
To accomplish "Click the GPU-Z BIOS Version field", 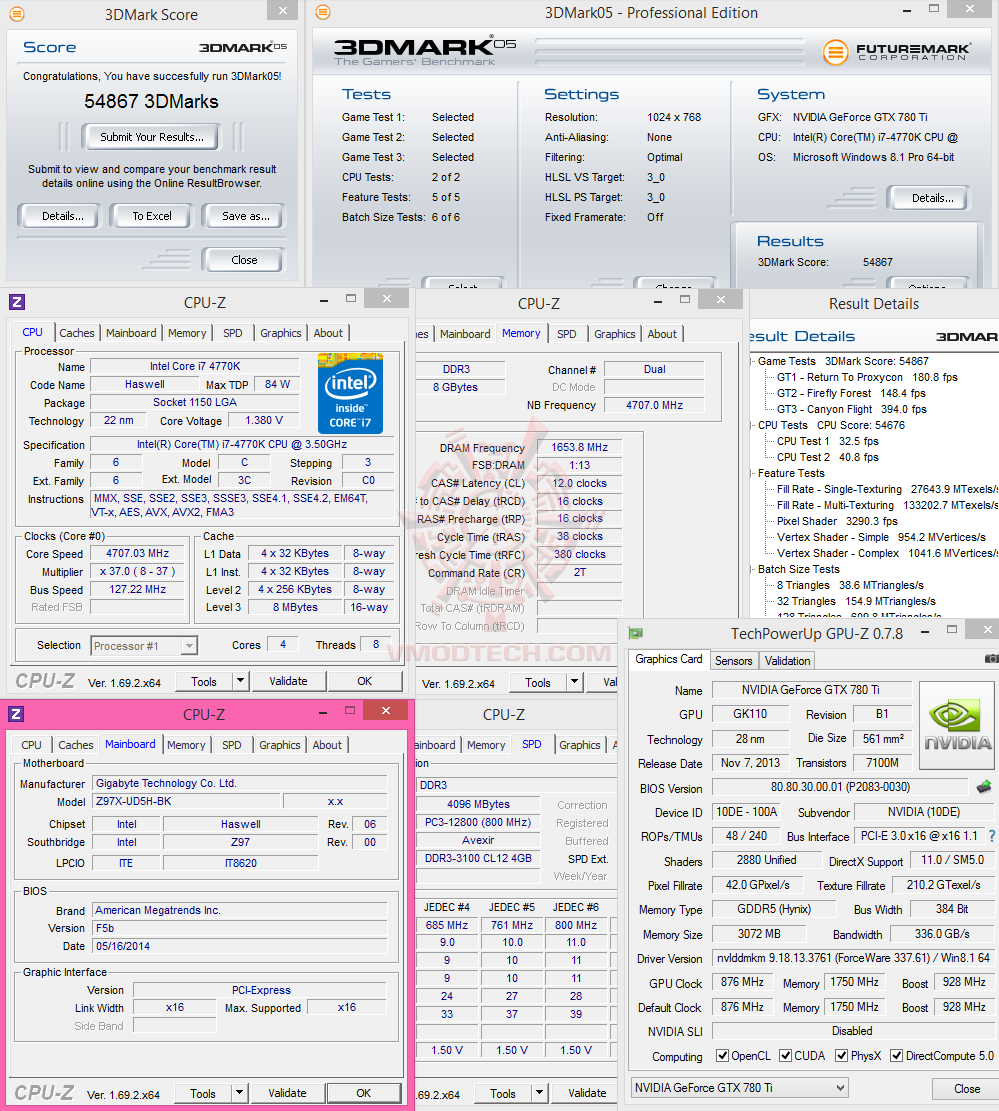I will click(840, 786).
